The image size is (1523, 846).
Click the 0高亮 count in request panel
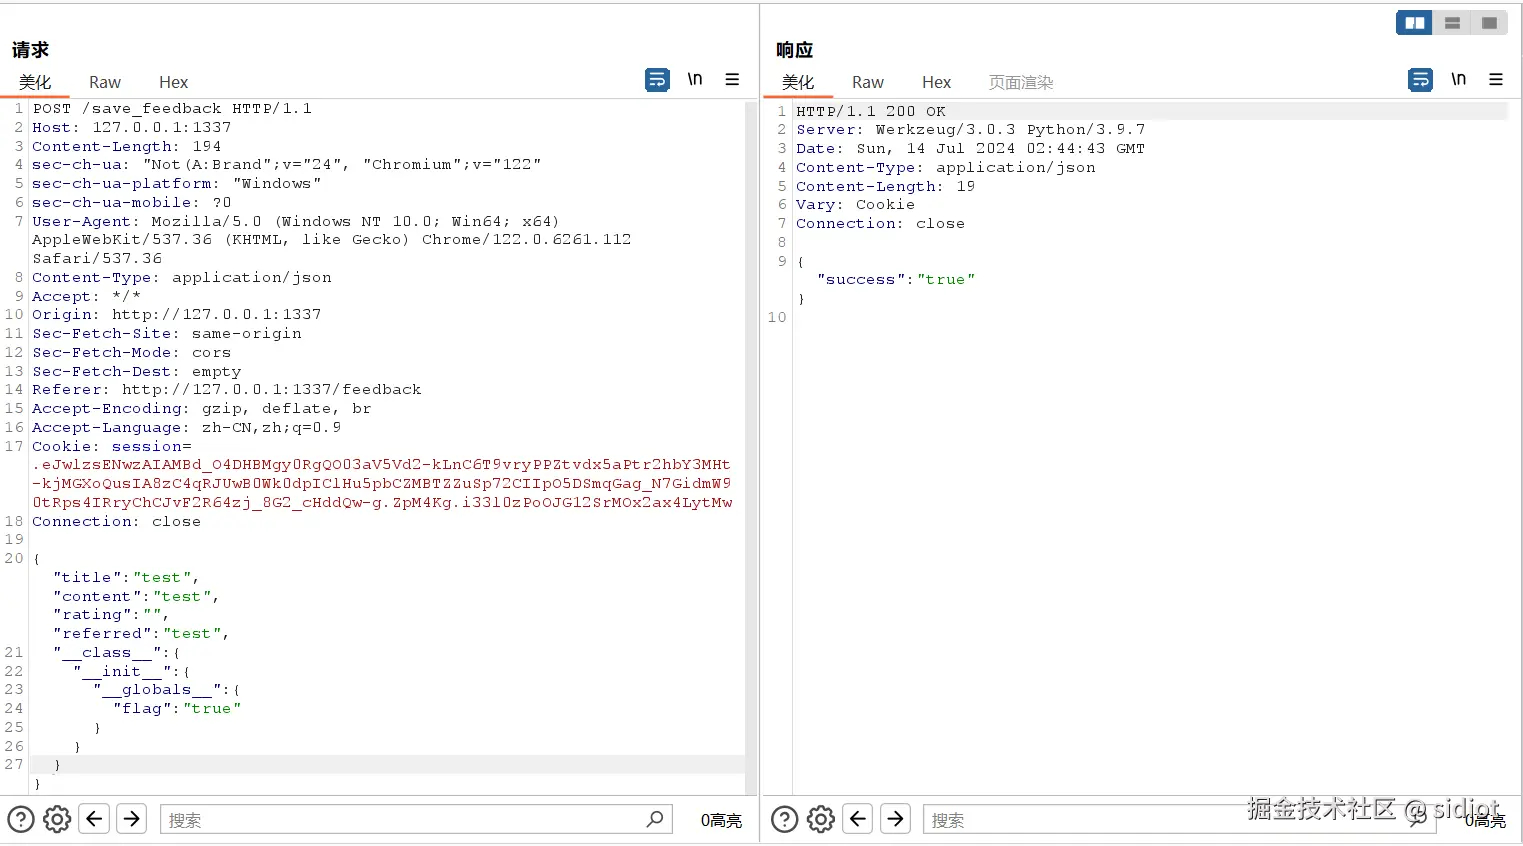[x=721, y=820]
